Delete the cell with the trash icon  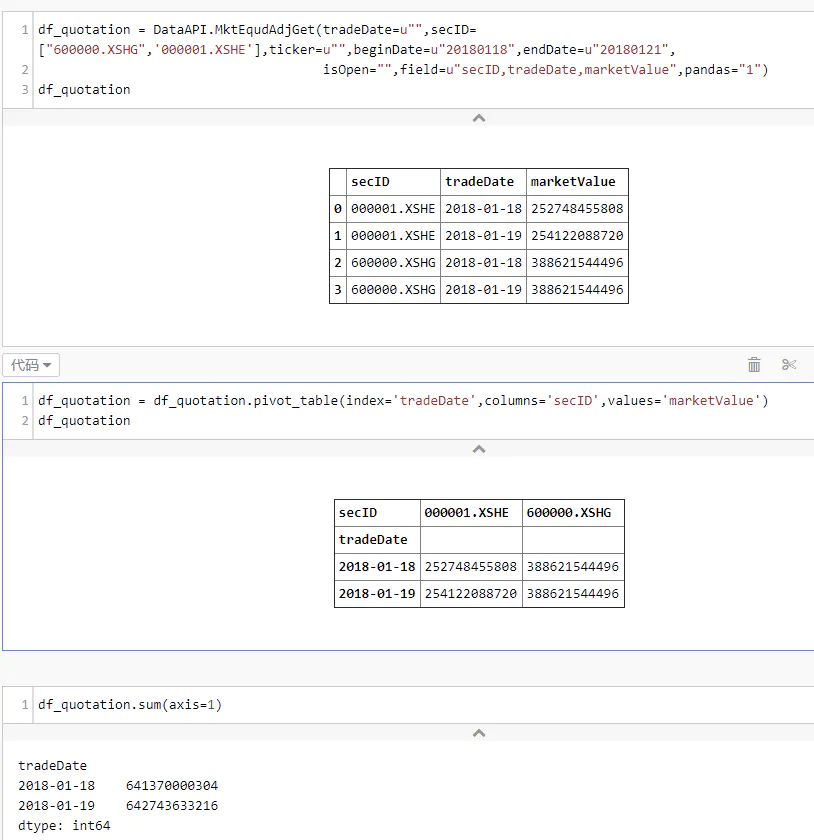tap(754, 365)
